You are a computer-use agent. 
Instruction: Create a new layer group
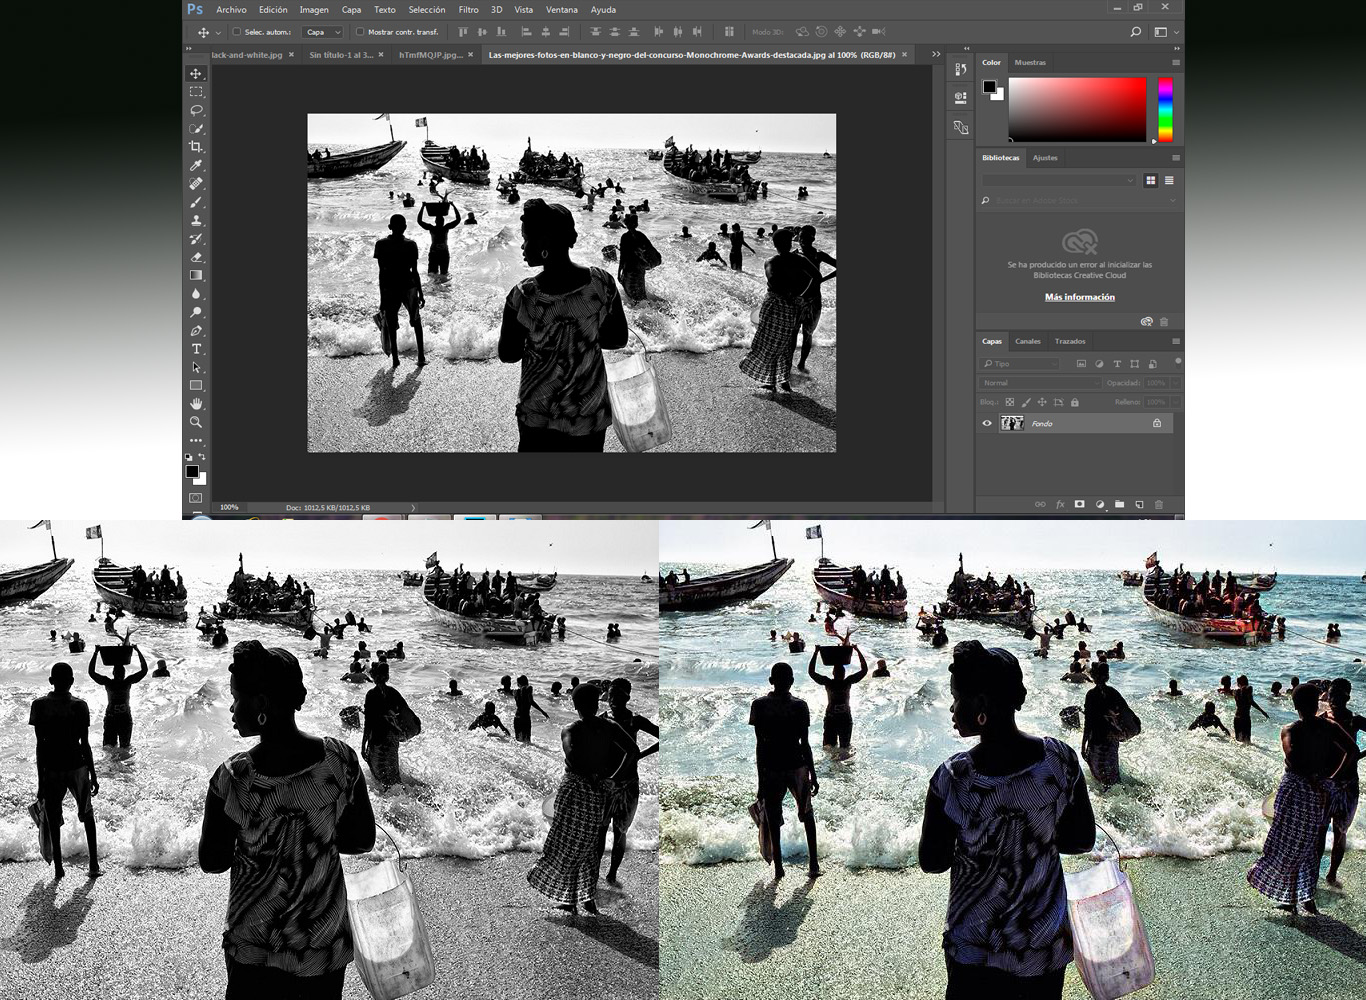tap(1121, 504)
